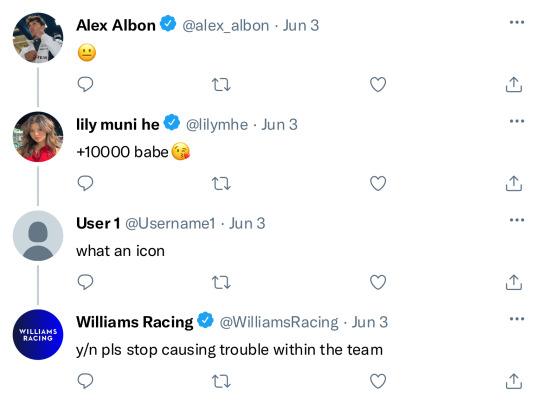Viewport: 540px width, 404px height.
Task: Retweet the Williams Racing tweet
Action: coord(221,381)
